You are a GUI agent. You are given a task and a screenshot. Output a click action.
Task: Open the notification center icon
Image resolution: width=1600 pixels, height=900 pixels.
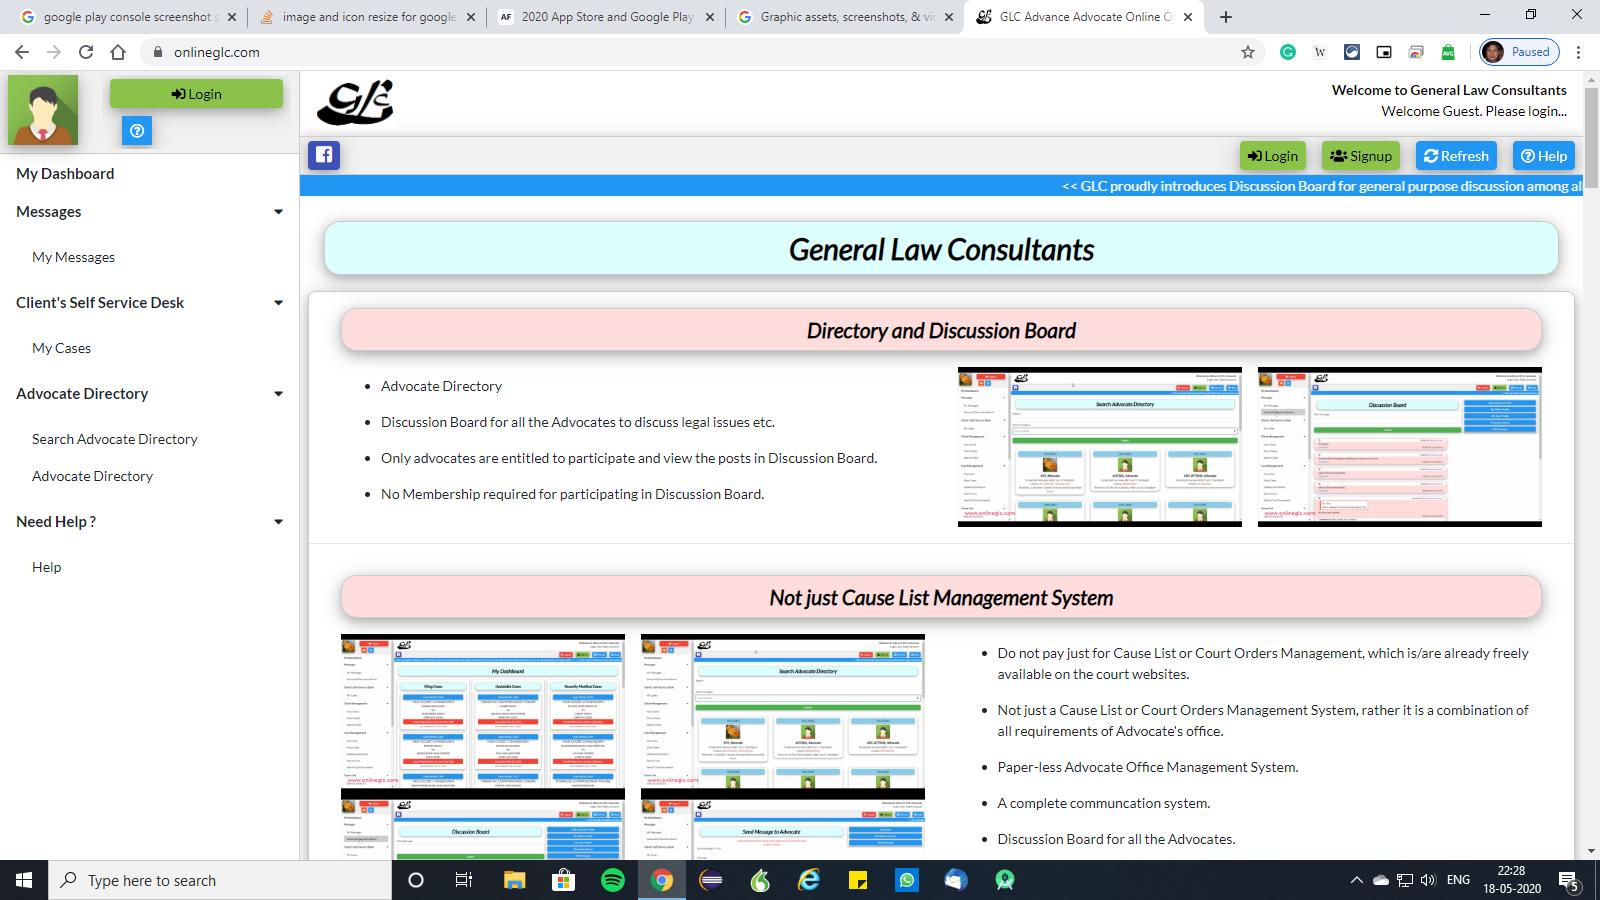1568,880
